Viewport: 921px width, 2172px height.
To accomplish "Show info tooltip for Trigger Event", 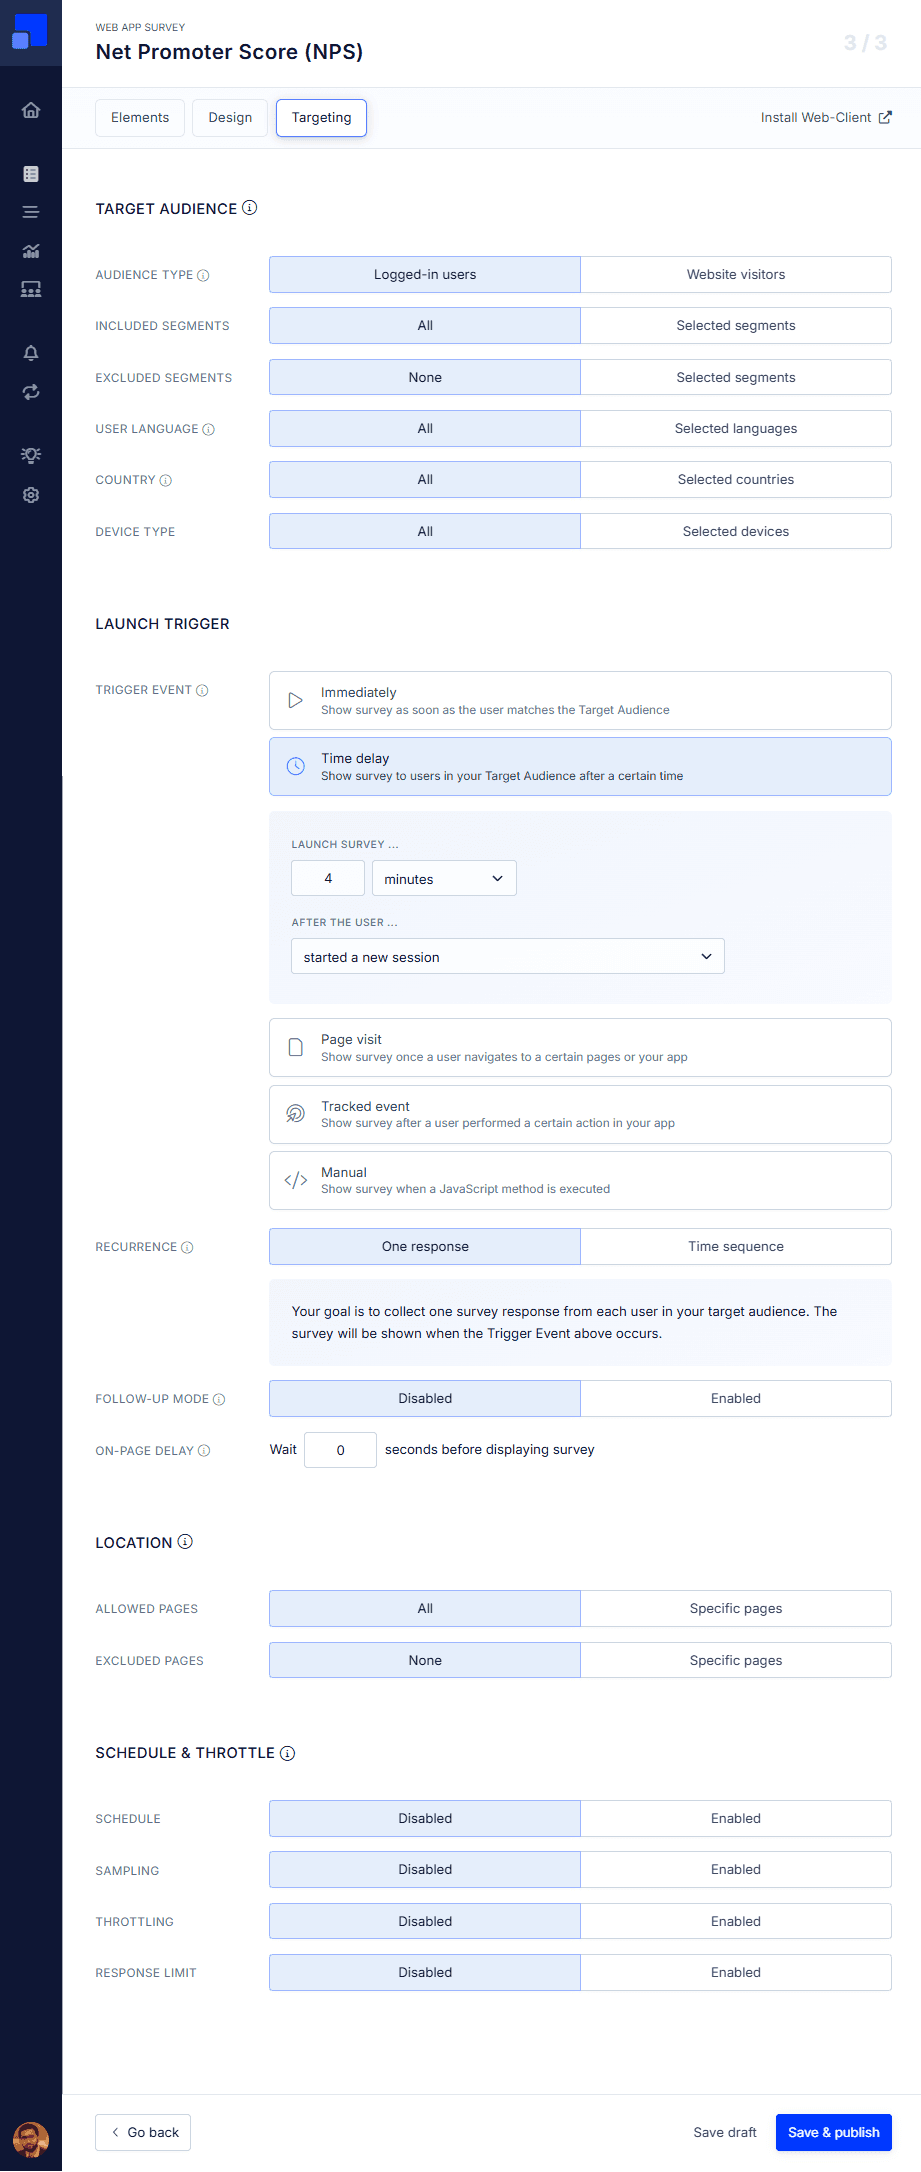I will point(202,691).
